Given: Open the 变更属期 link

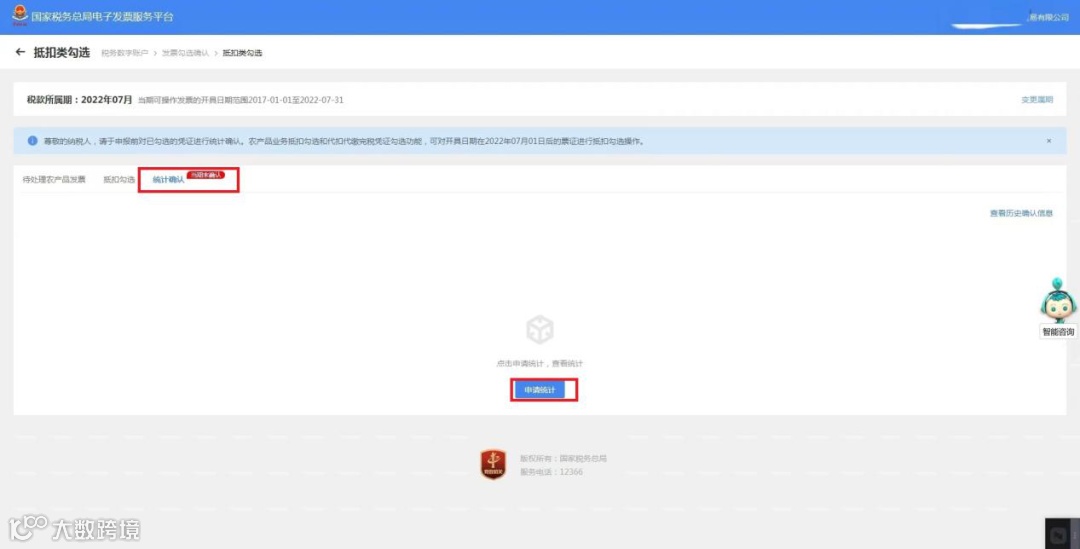Looking at the screenshot, I should pos(1037,100).
